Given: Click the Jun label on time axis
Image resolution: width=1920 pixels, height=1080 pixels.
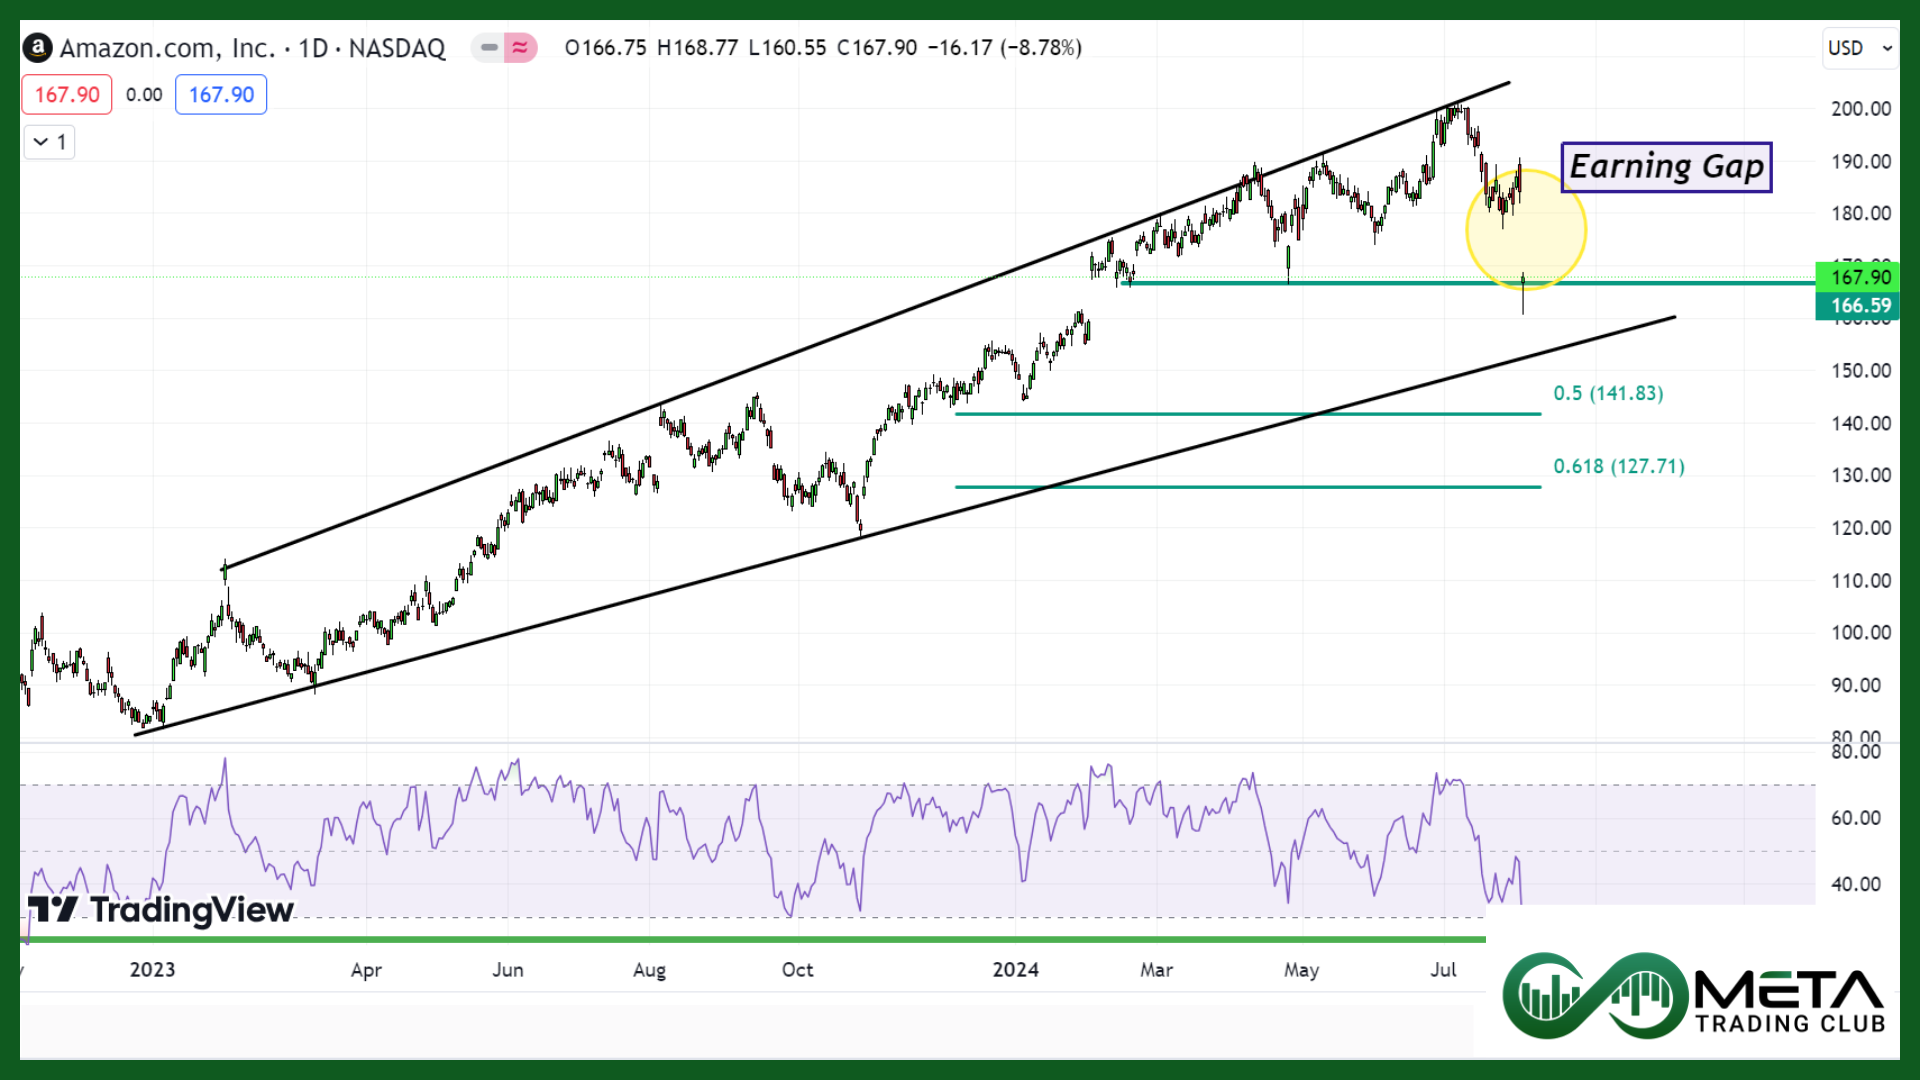Looking at the screenshot, I should click(507, 970).
